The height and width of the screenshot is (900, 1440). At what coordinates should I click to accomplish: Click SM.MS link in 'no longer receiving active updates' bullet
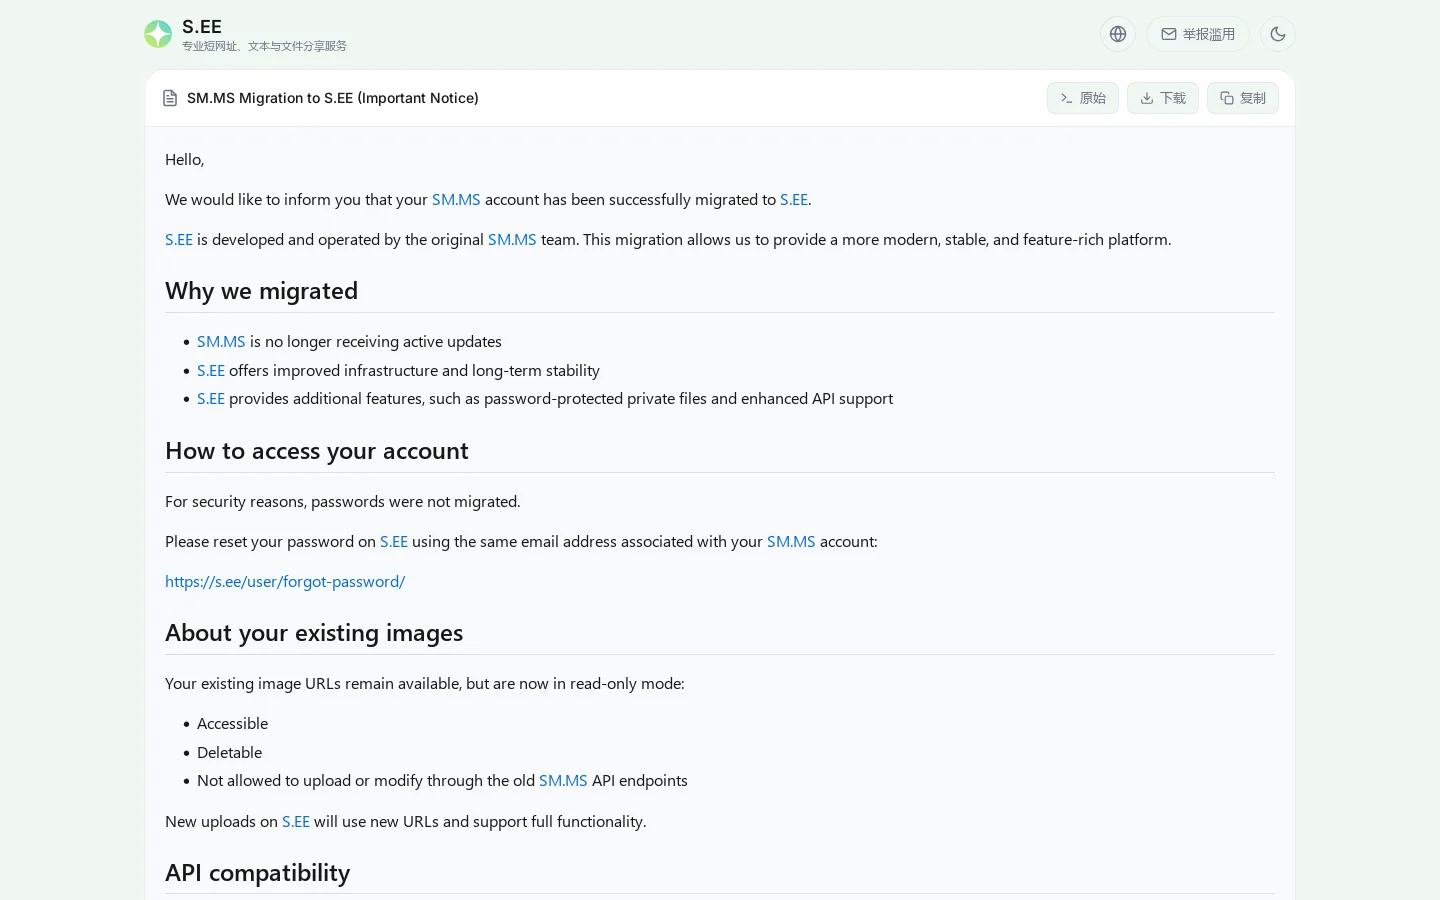pos(221,342)
